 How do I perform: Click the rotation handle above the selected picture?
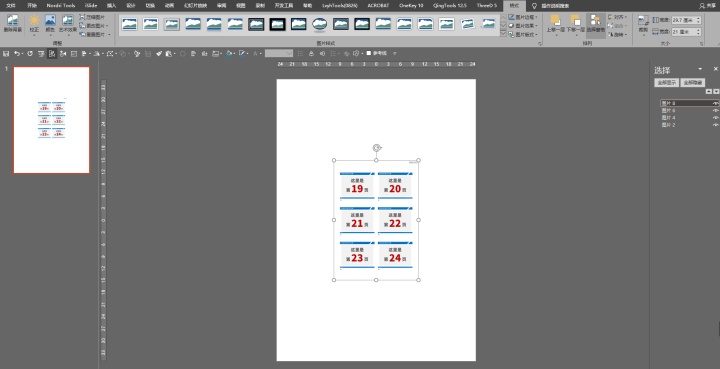click(377, 147)
